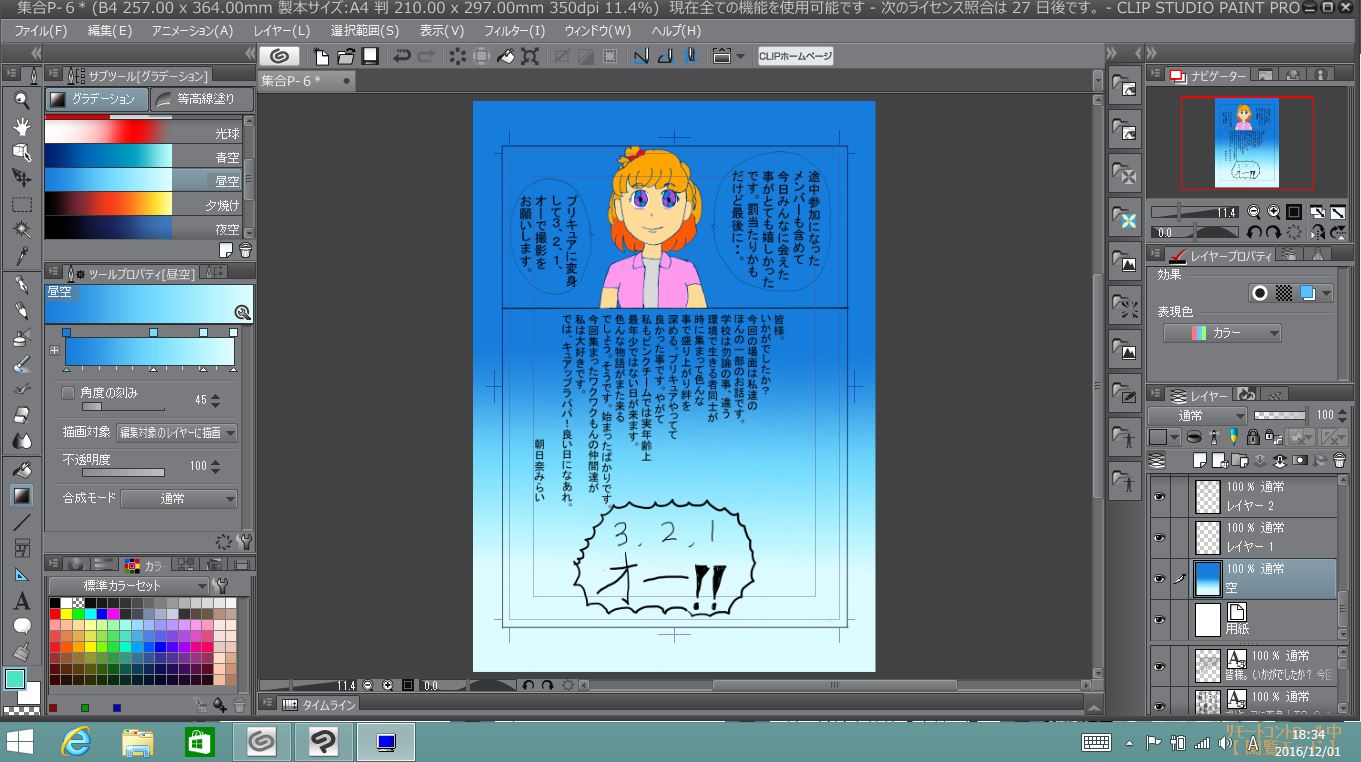Select the Text tool
Viewport: 1361px width, 762px height.
pos(21,601)
